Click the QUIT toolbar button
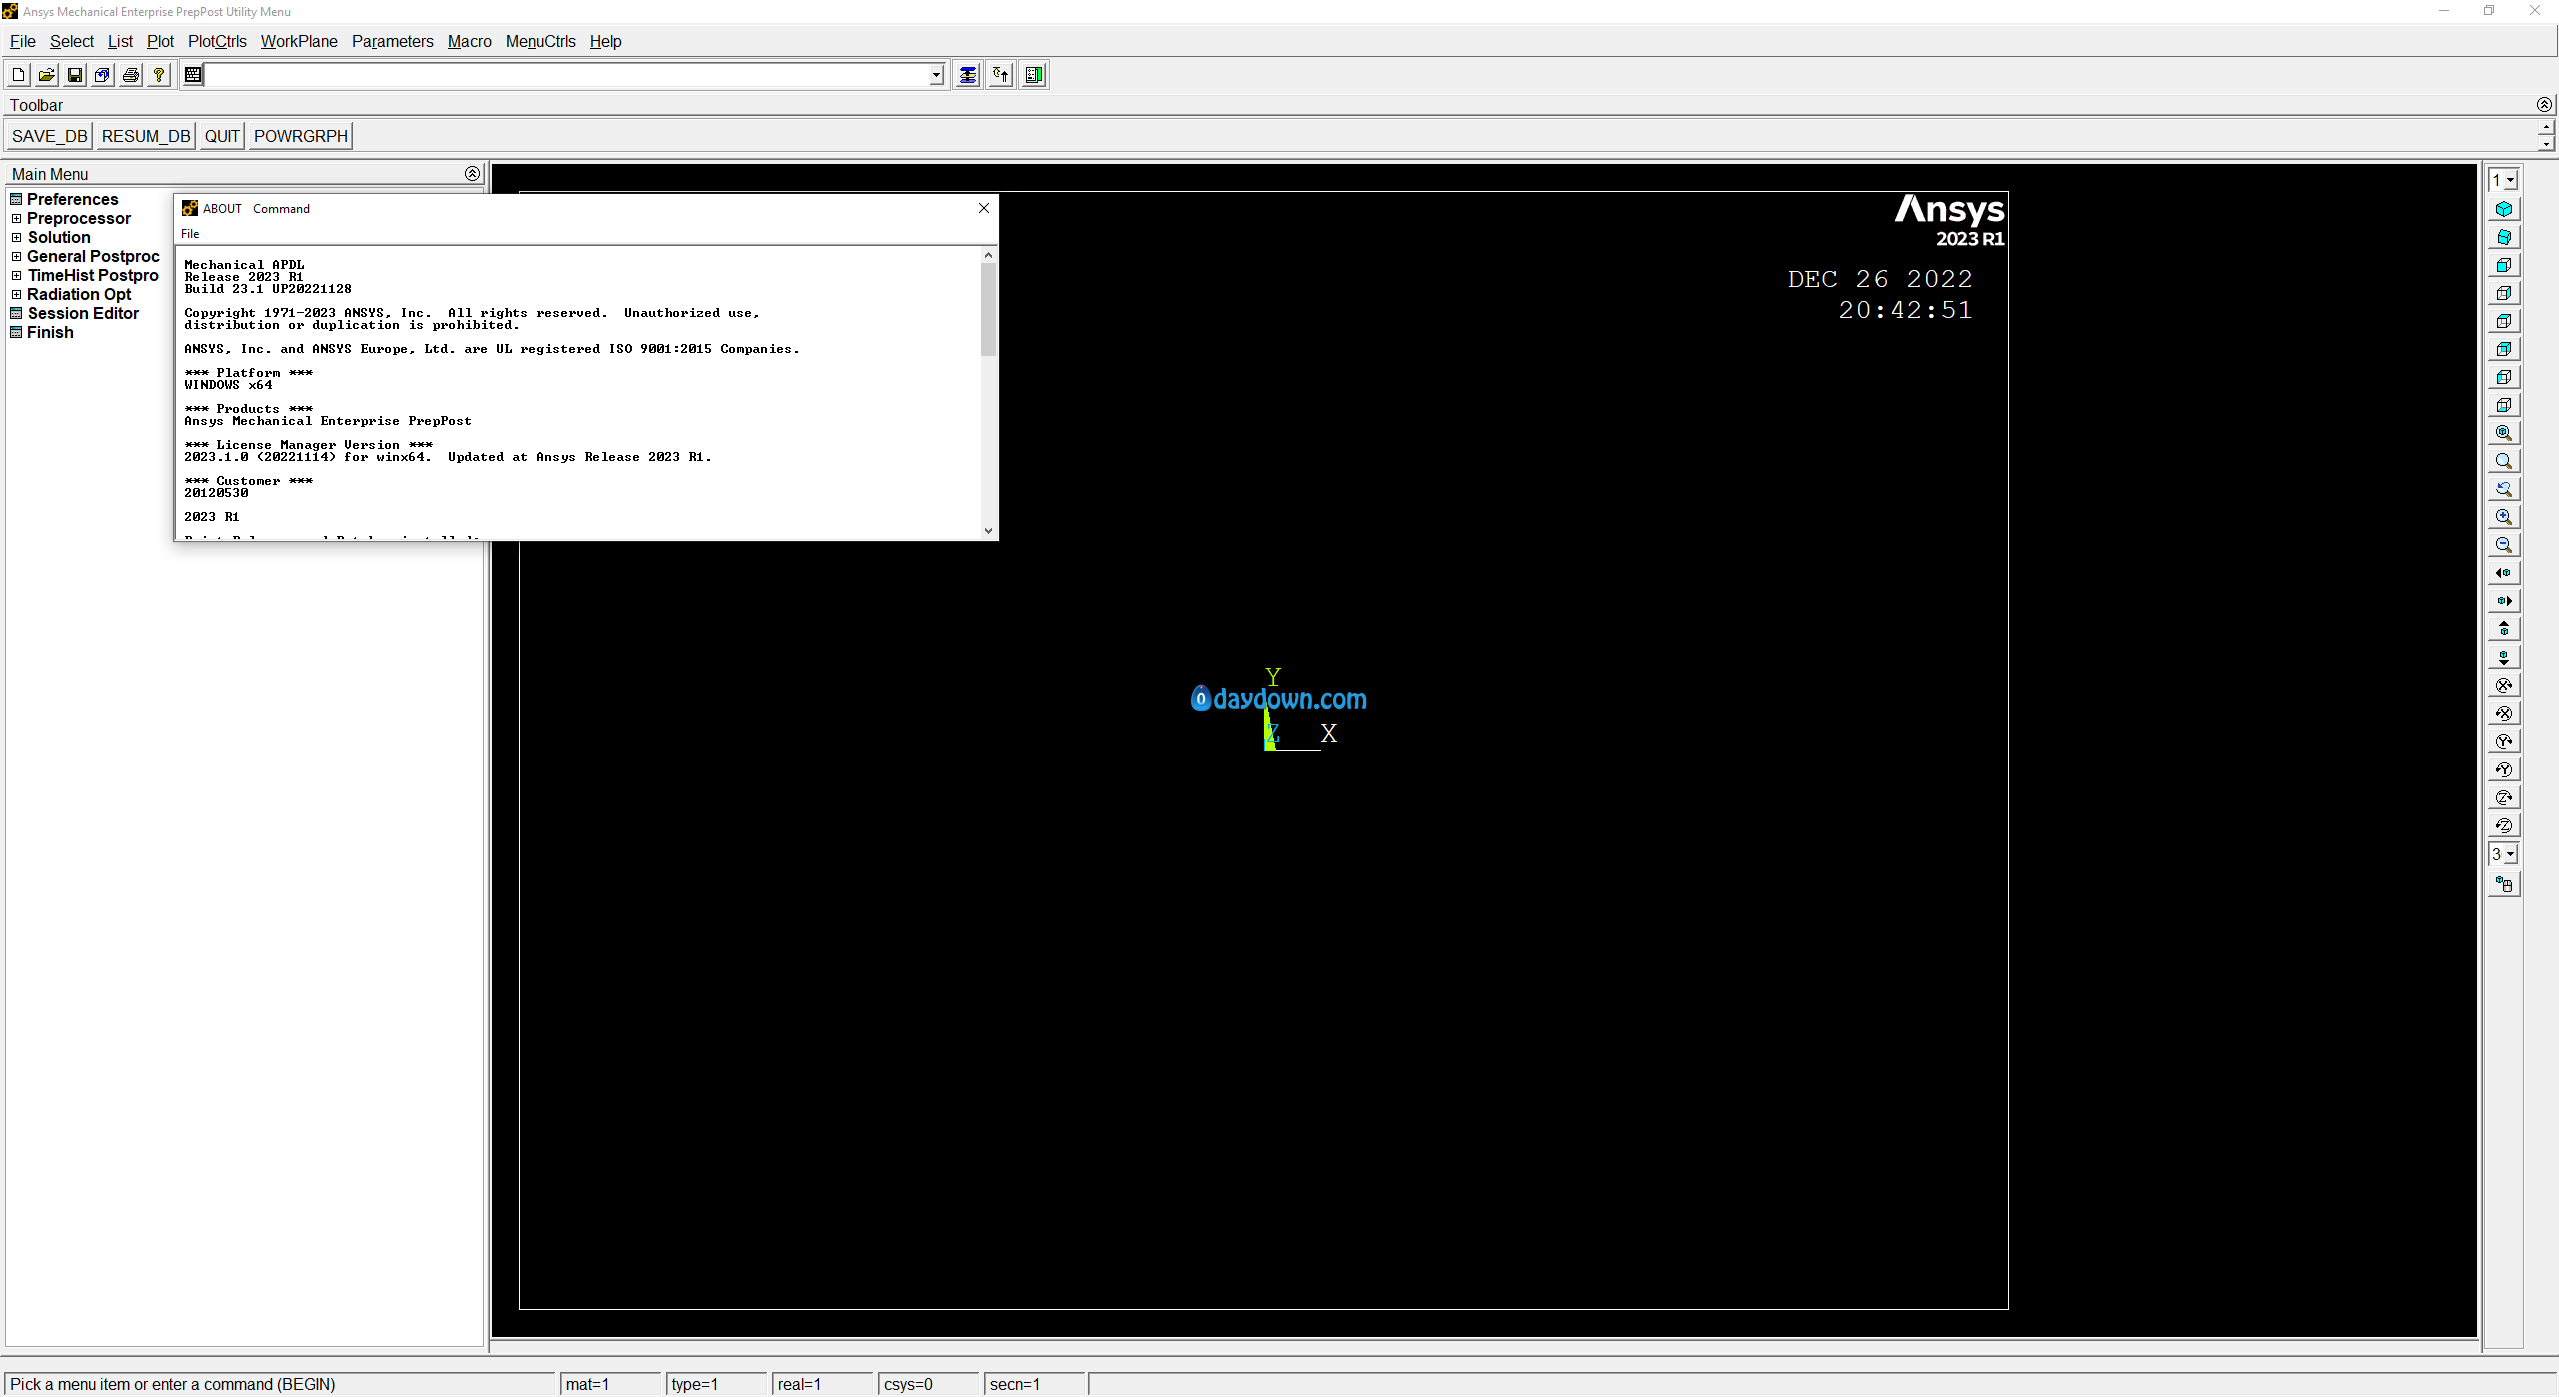The image size is (2559, 1397). pos(222,136)
